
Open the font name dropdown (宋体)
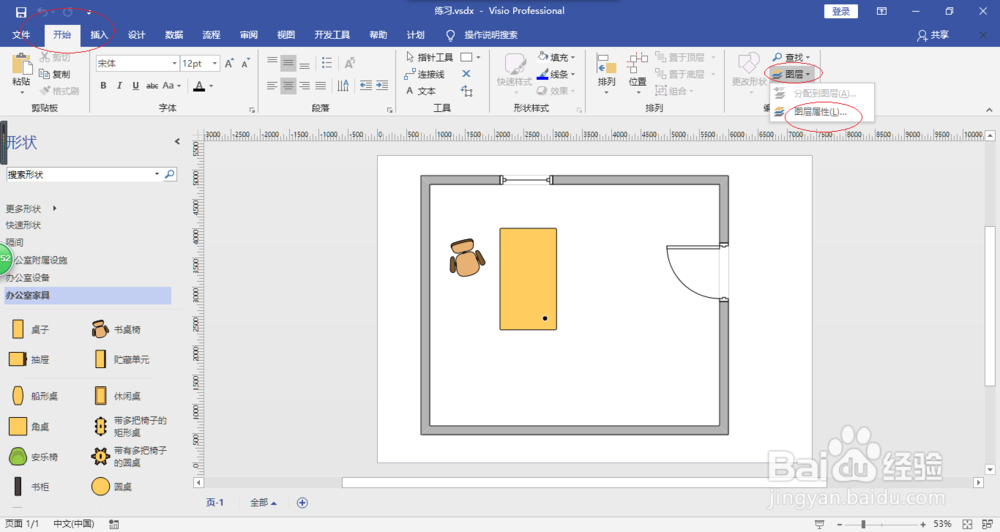137,63
